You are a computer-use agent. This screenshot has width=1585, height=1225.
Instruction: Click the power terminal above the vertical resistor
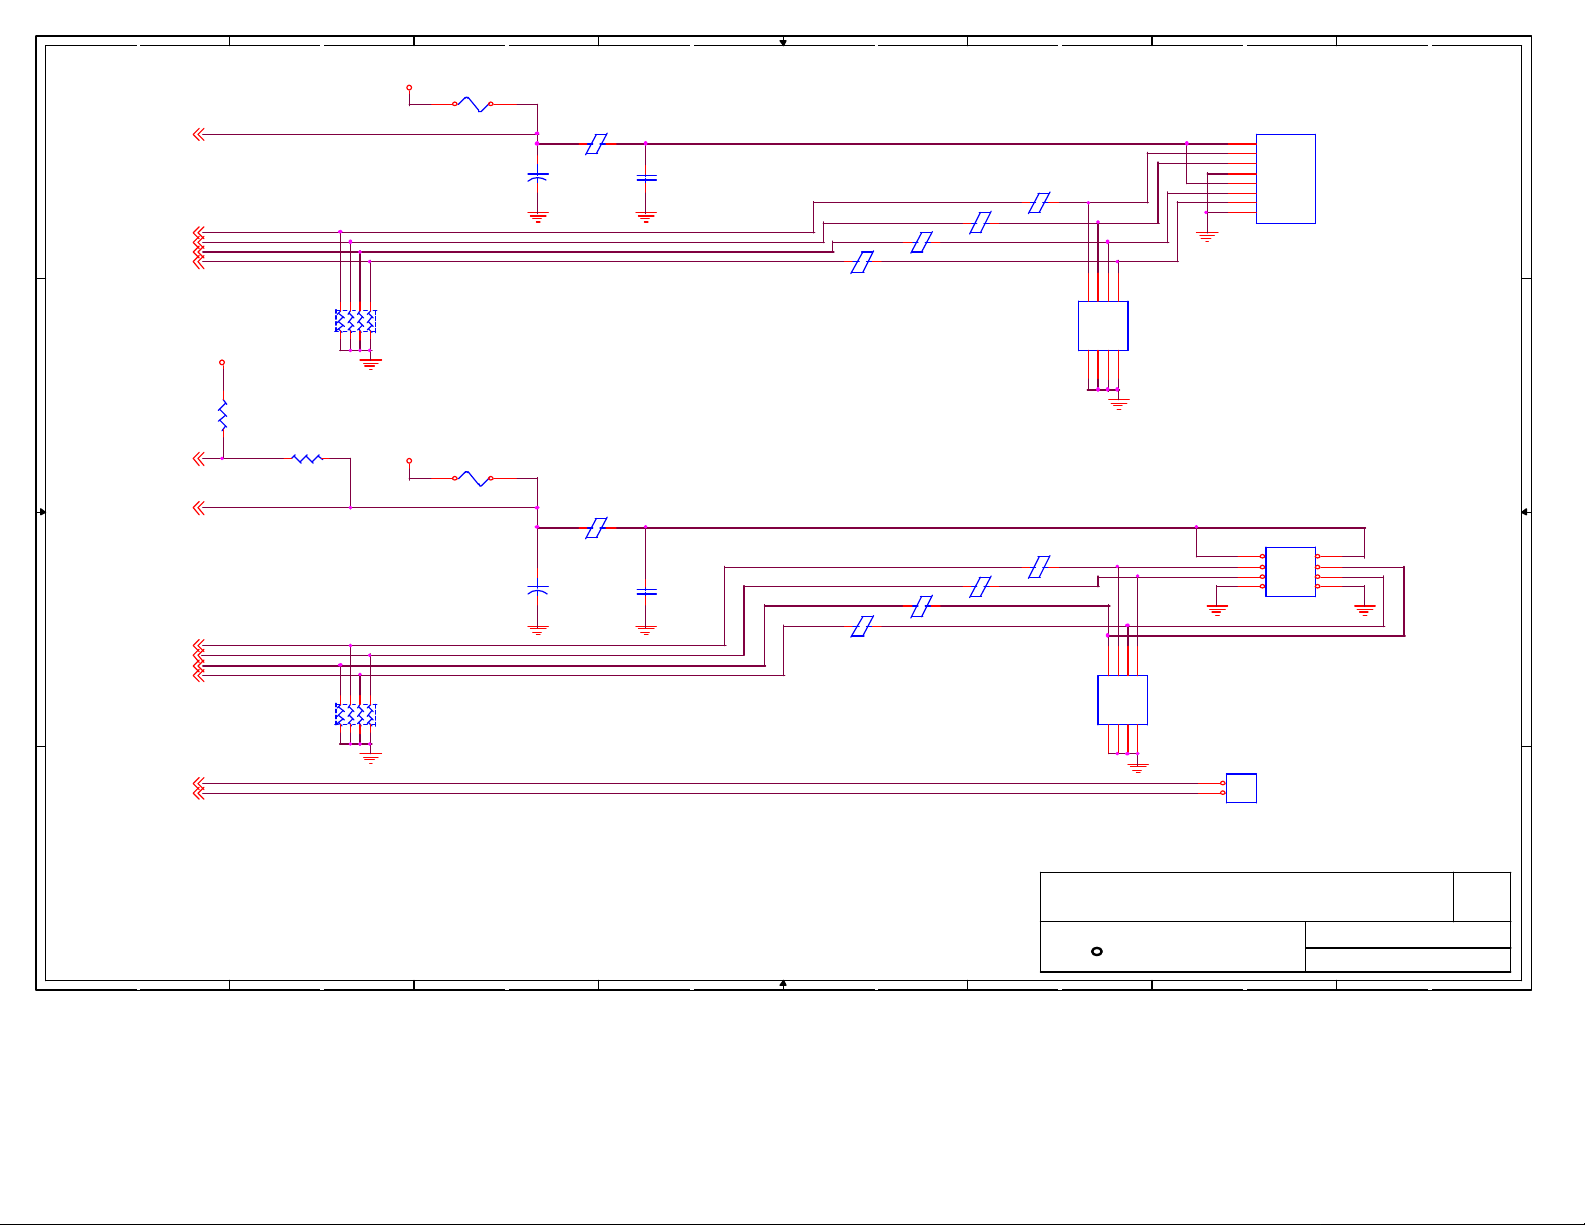pos(222,363)
